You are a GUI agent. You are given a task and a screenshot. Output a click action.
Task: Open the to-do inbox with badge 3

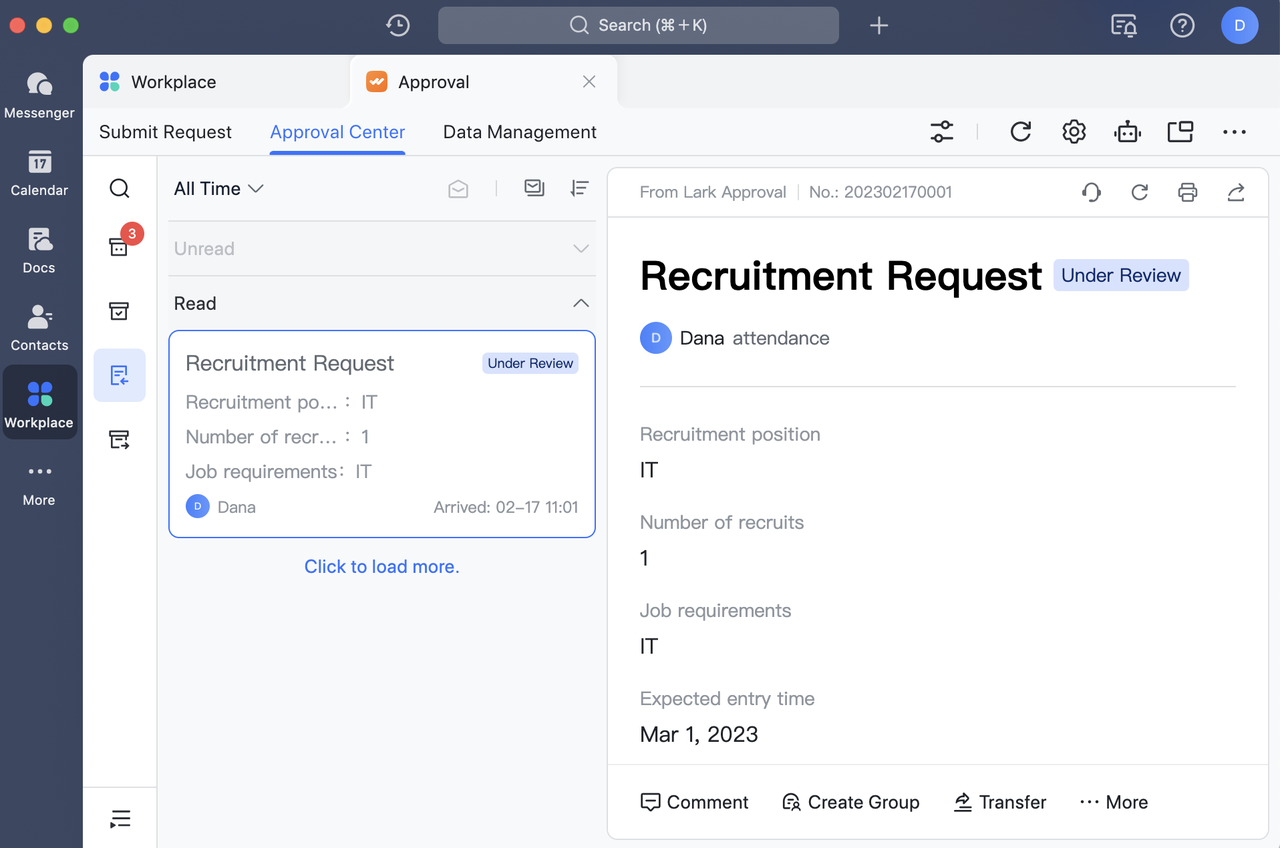pos(119,247)
